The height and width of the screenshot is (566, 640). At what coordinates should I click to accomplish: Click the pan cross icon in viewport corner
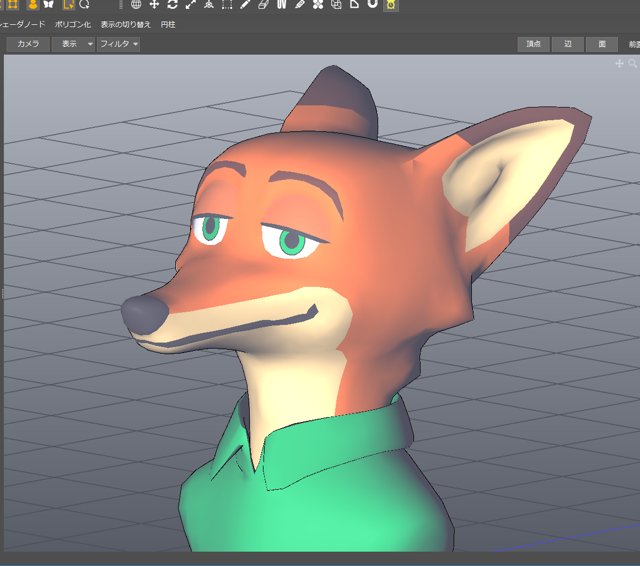[x=619, y=63]
